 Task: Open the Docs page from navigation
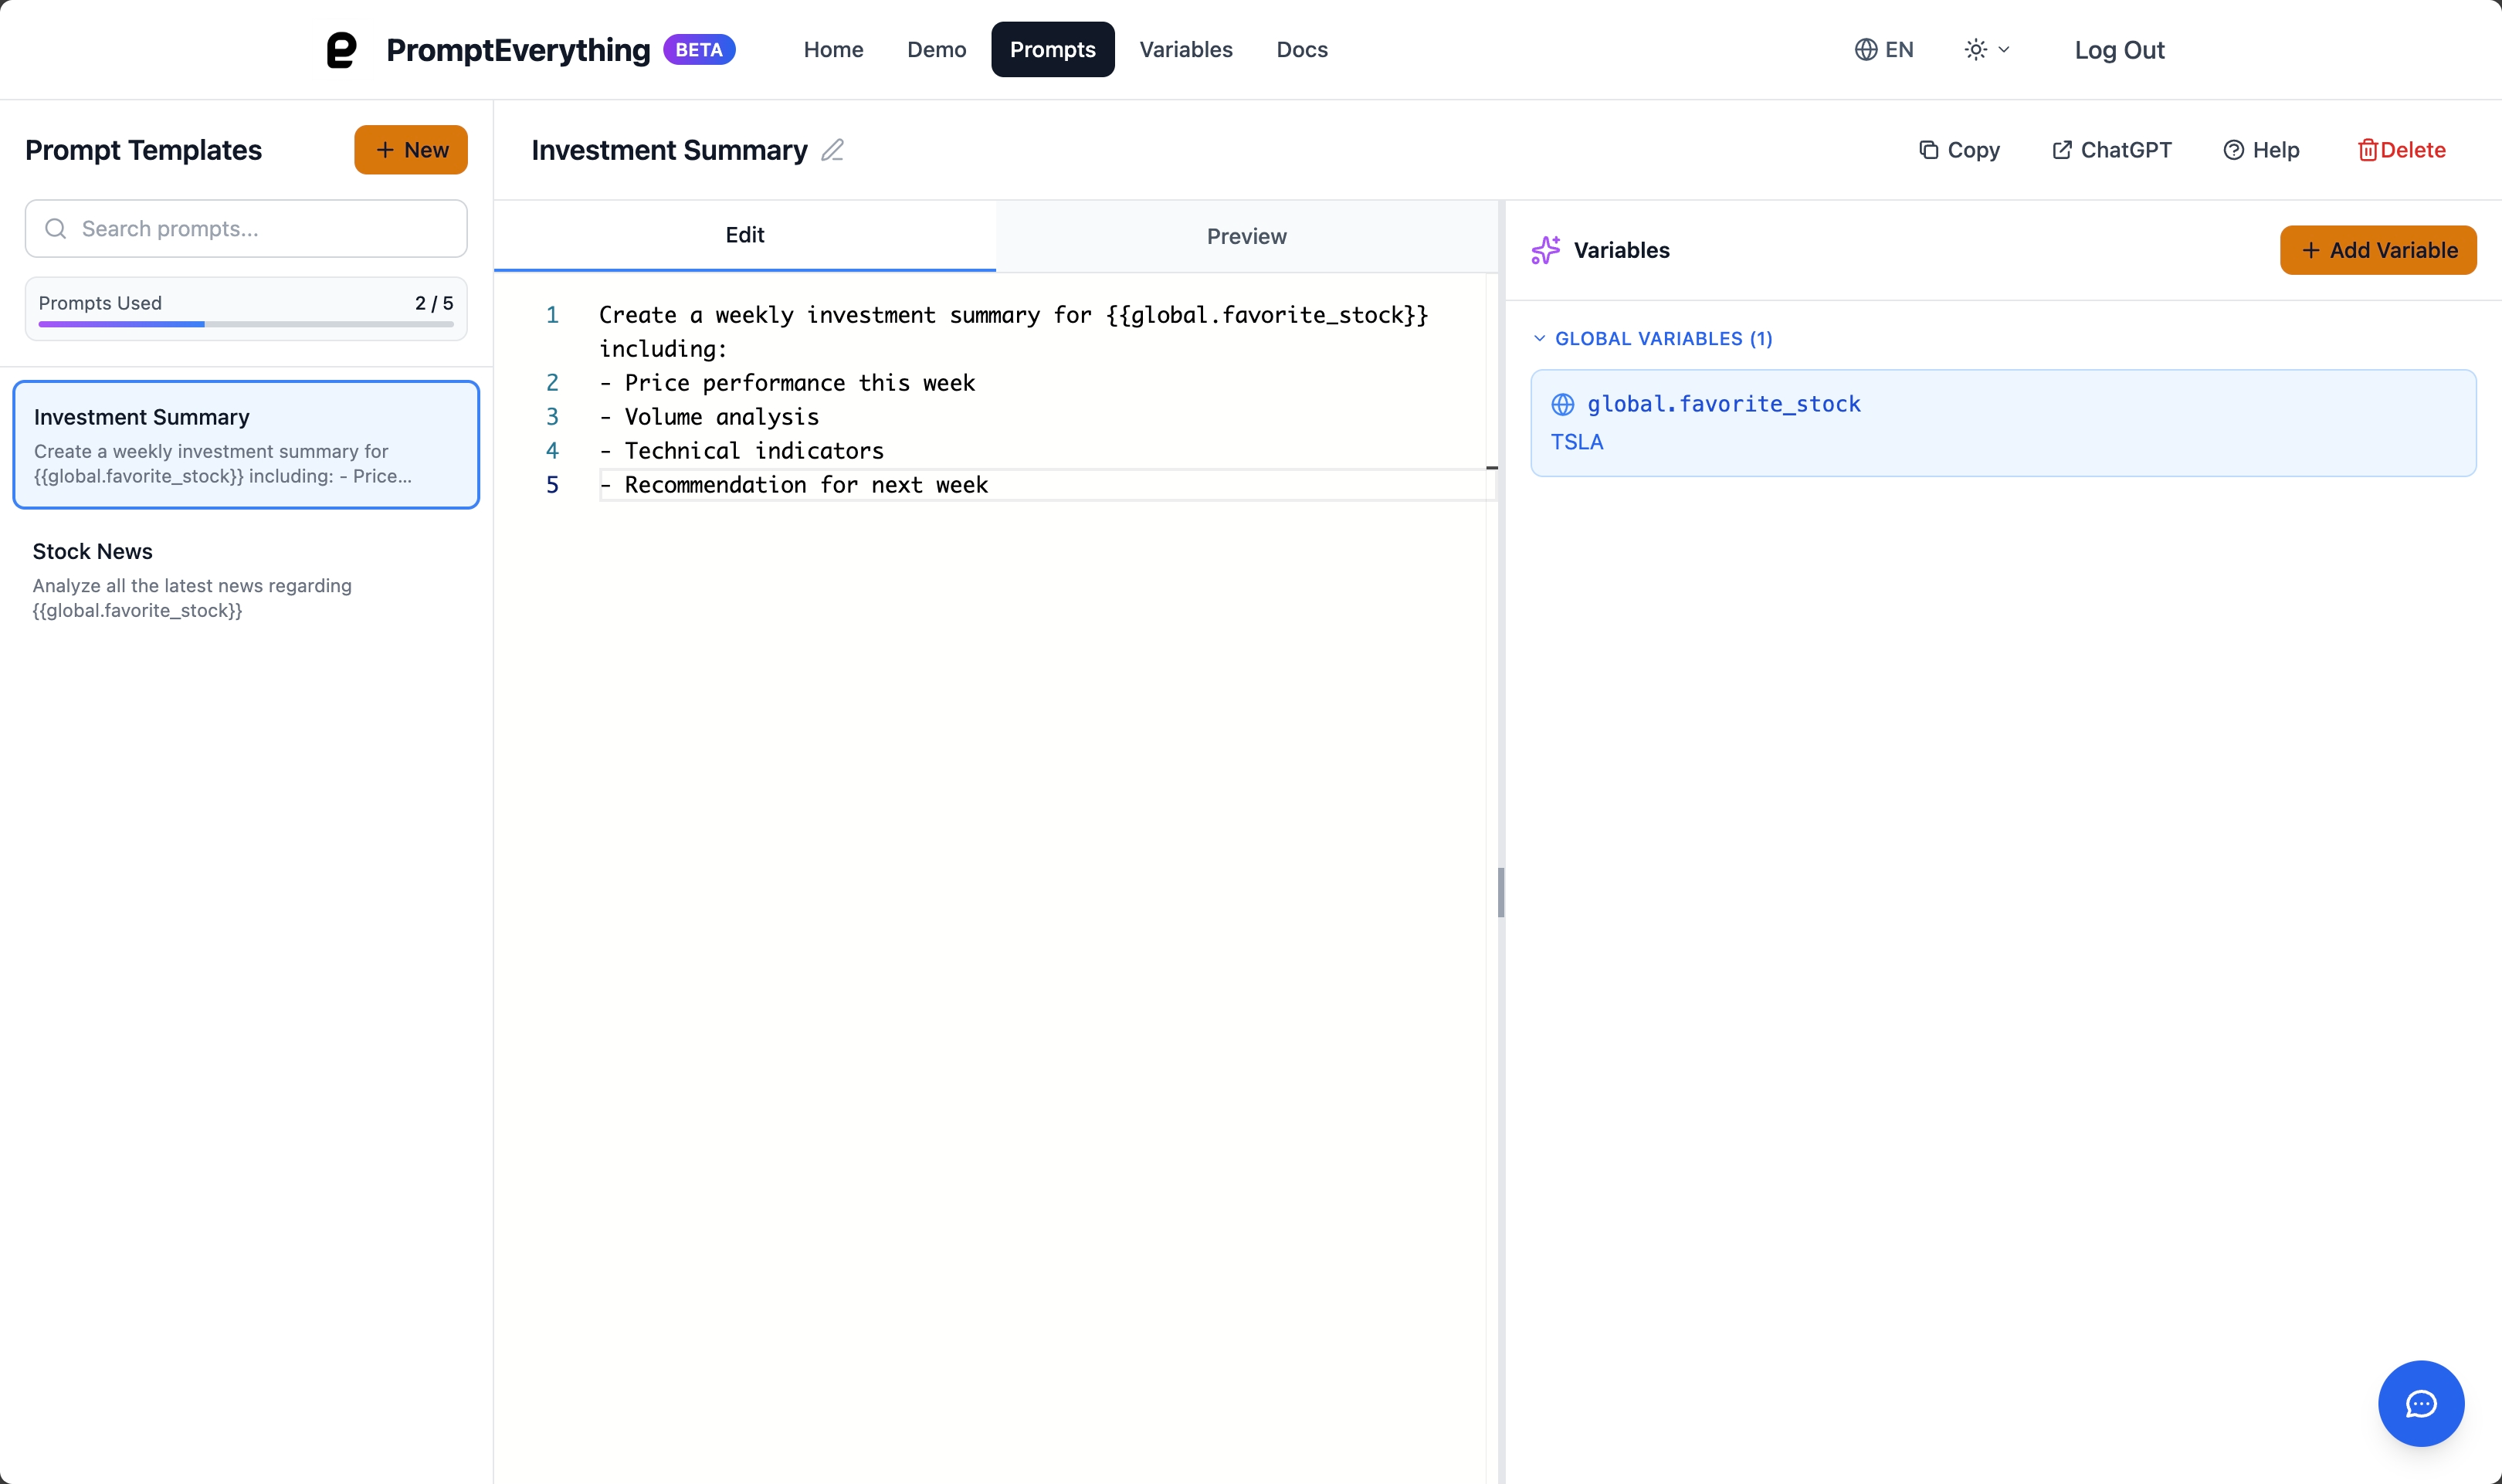point(1301,49)
